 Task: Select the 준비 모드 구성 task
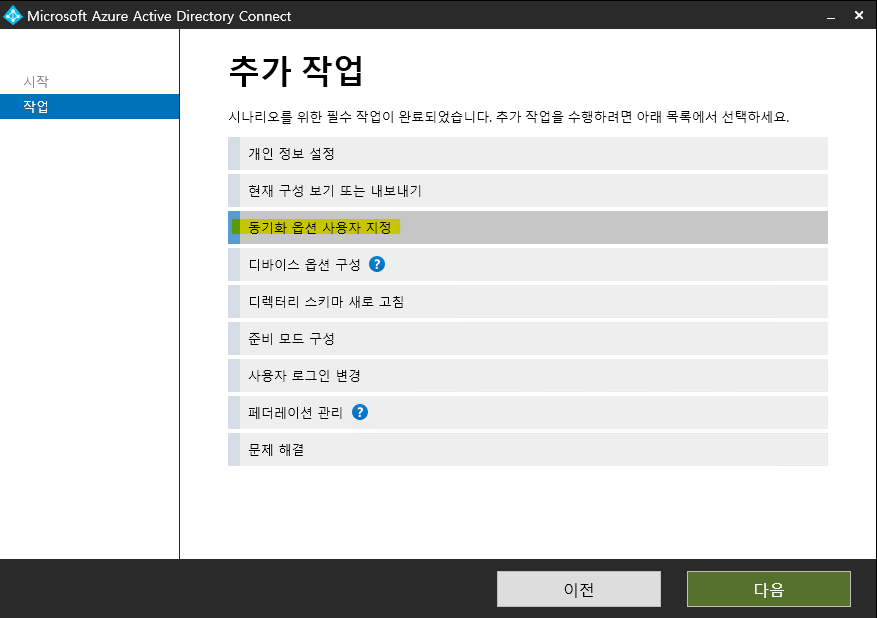tap(527, 338)
